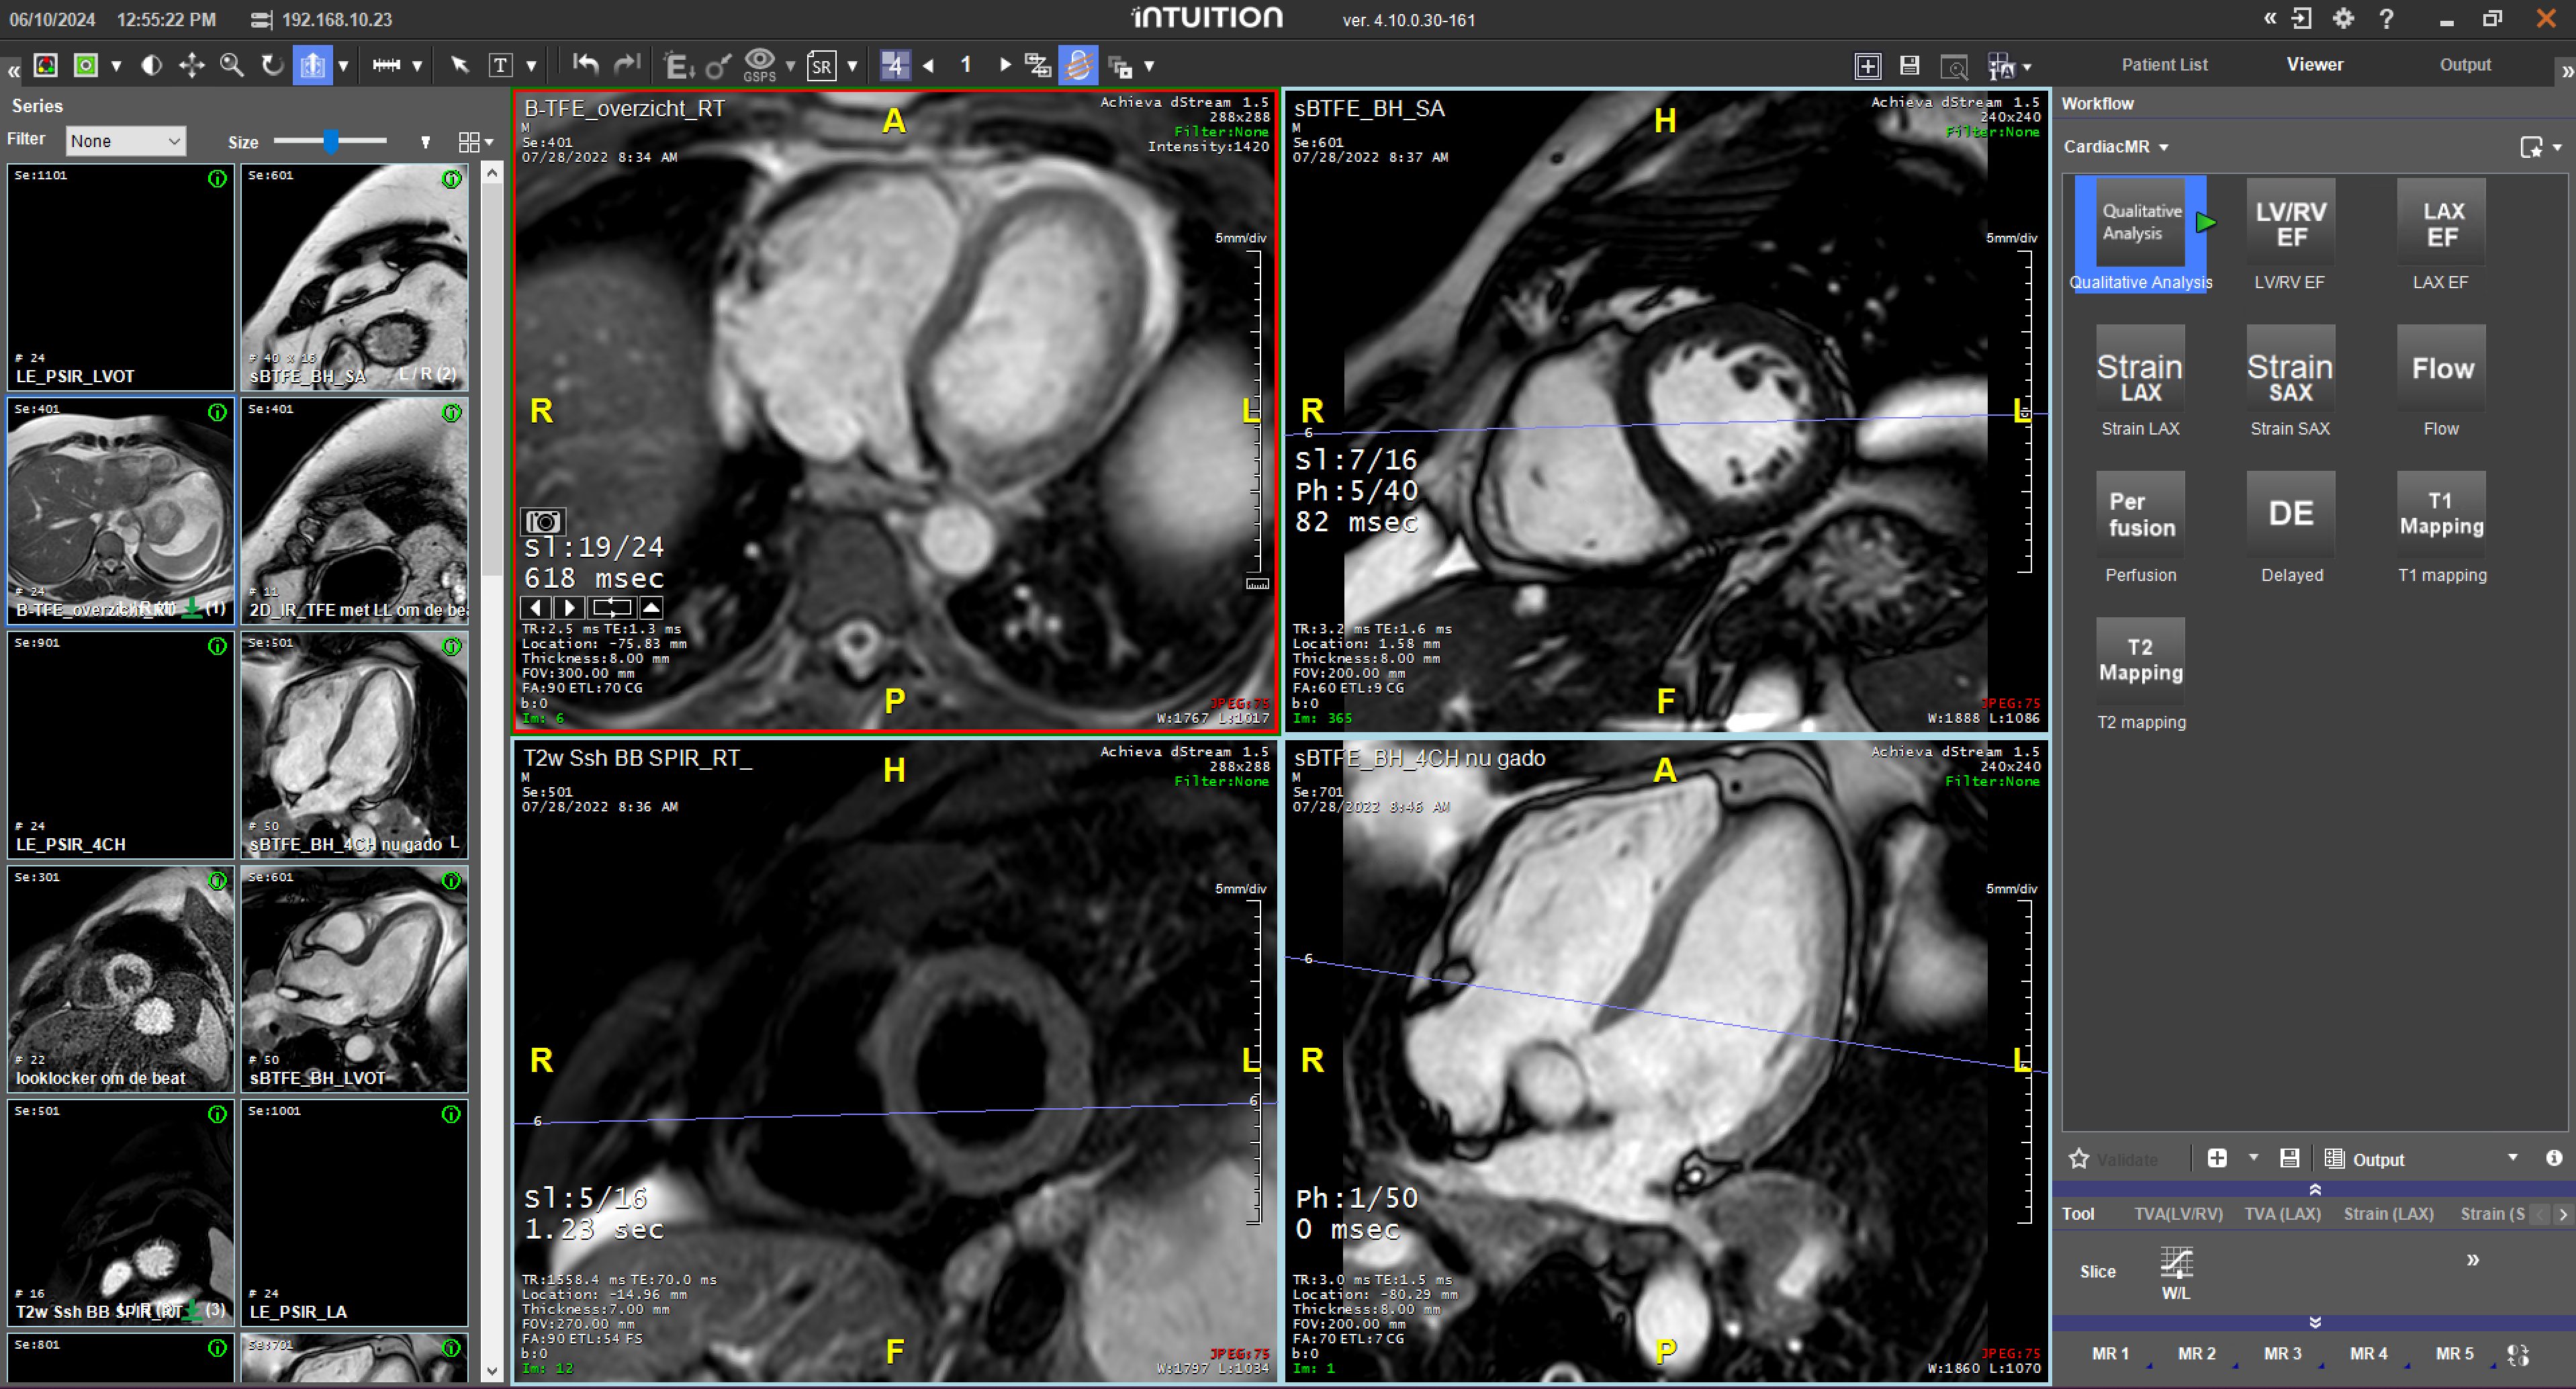
Task: Open dropdown beside SR icon
Action: (x=852, y=67)
